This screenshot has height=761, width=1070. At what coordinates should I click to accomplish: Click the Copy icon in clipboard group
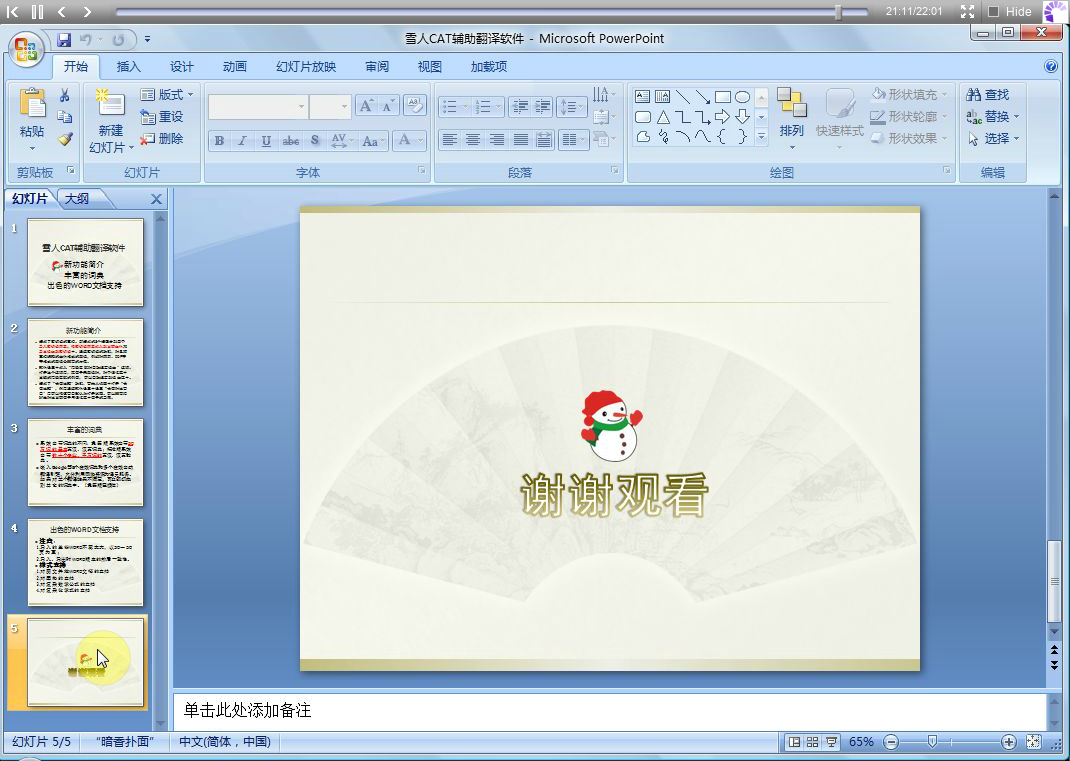point(65,117)
